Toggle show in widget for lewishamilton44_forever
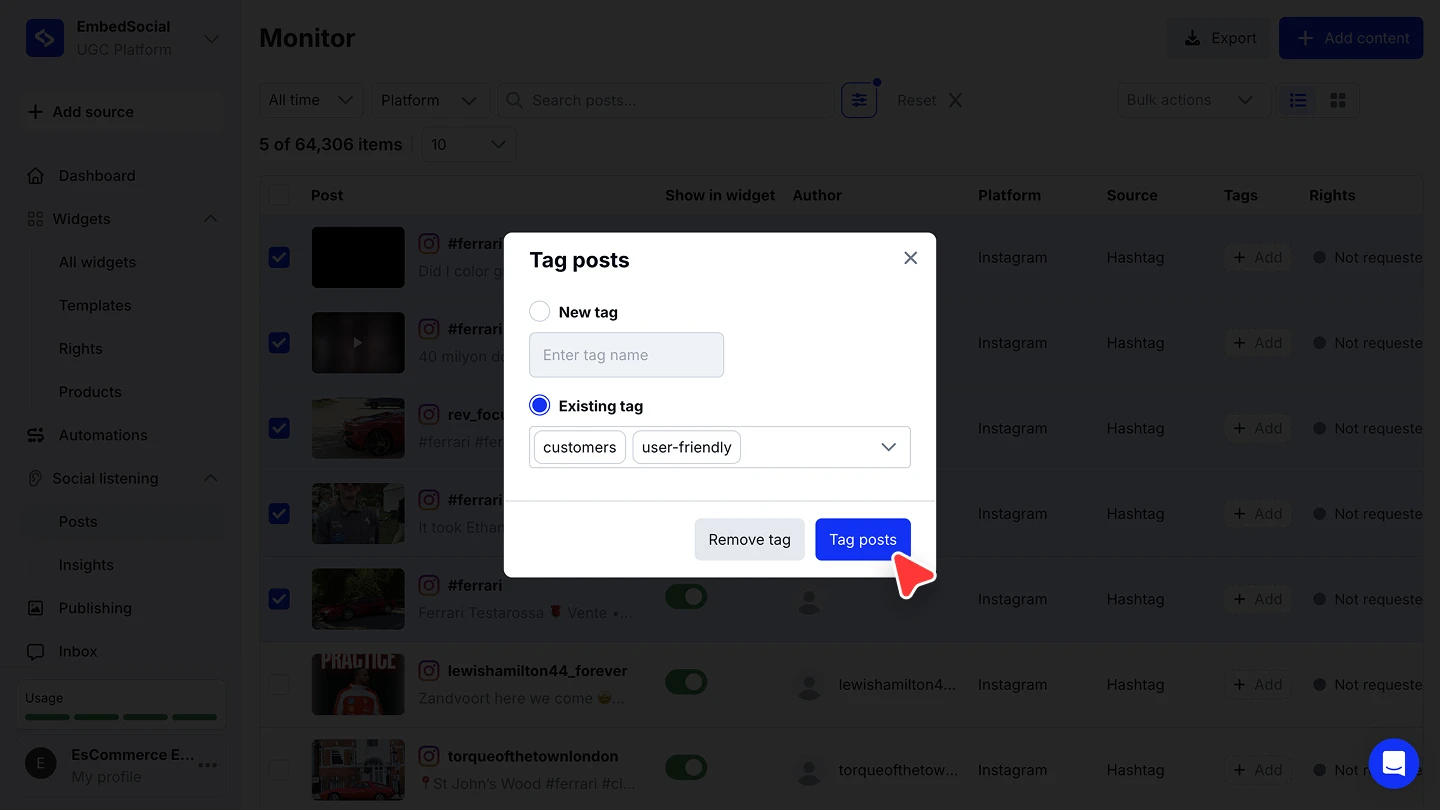Image resolution: width=1440 pixels, height=810 pixels. coord(686,683)
